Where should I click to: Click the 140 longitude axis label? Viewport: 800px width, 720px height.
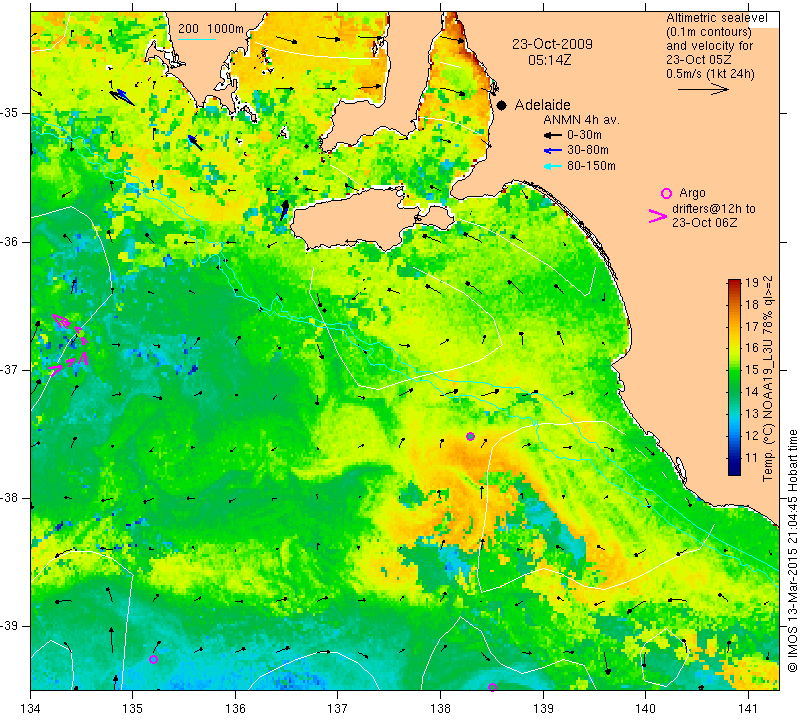(645, 709)
